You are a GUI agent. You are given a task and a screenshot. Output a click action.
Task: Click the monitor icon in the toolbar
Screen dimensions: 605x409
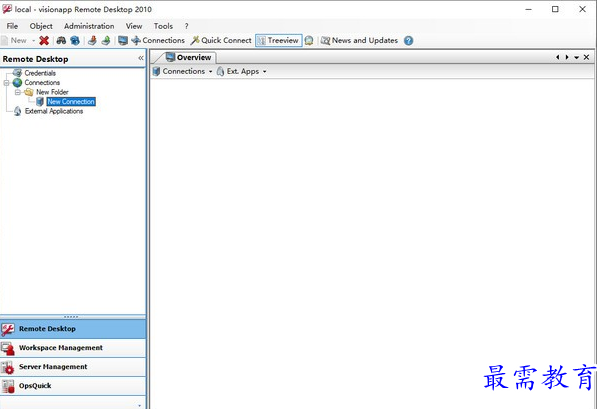click(x=123, y=41)
